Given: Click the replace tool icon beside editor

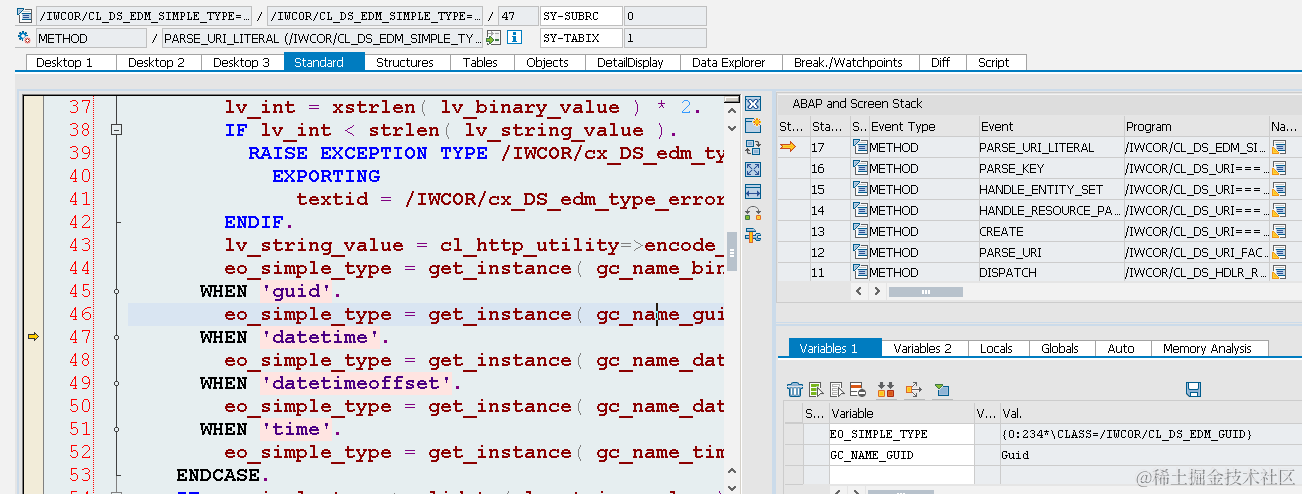Looking at the screenshot, I should pos(754,148).
